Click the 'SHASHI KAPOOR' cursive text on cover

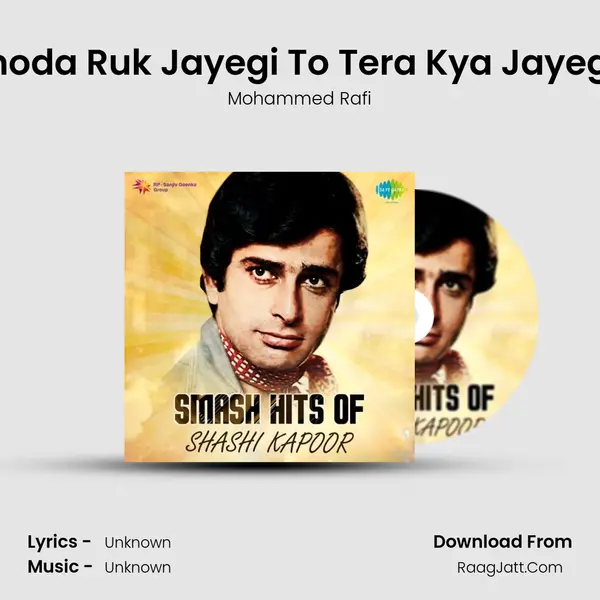(269, 443)
